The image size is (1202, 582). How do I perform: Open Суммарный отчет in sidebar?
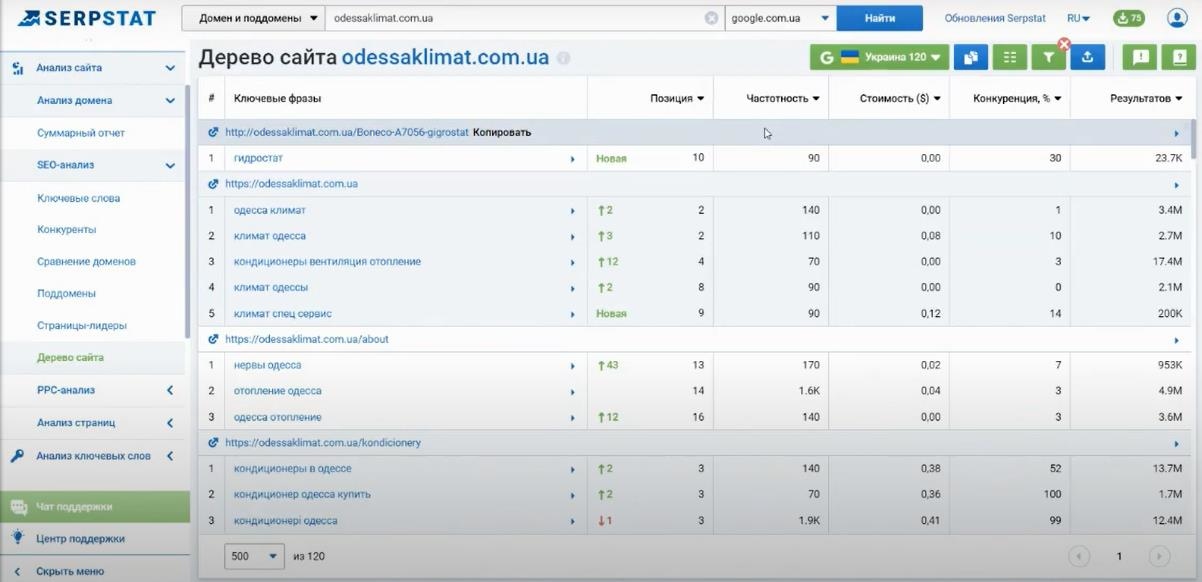click(x=81, y=133)
